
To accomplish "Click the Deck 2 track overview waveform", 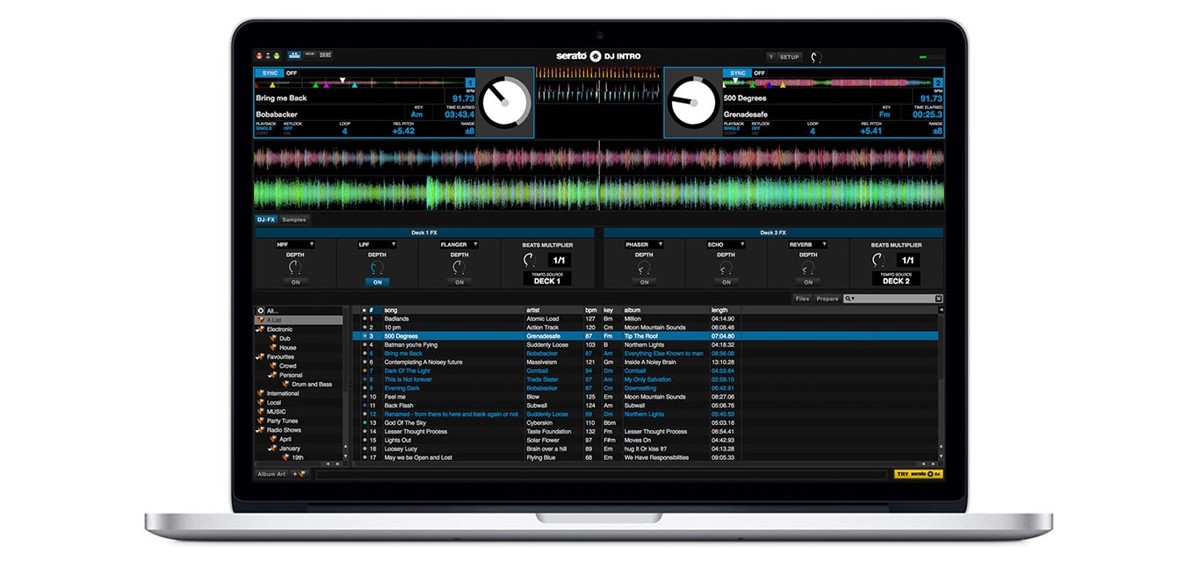I will click(x=830, y=85).
